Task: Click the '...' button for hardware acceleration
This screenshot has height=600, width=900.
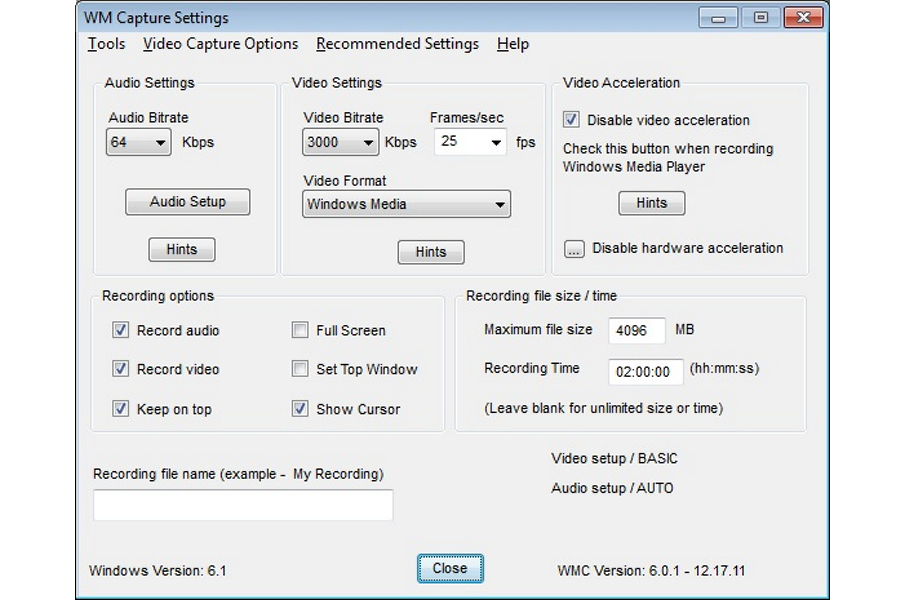Action: point(573,248)
